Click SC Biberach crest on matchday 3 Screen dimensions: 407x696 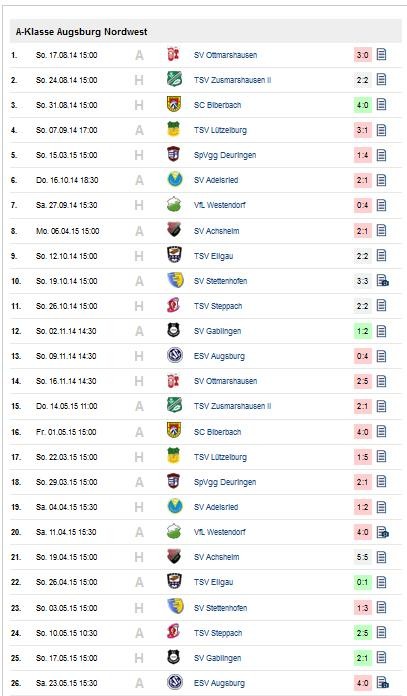[174, 105]
